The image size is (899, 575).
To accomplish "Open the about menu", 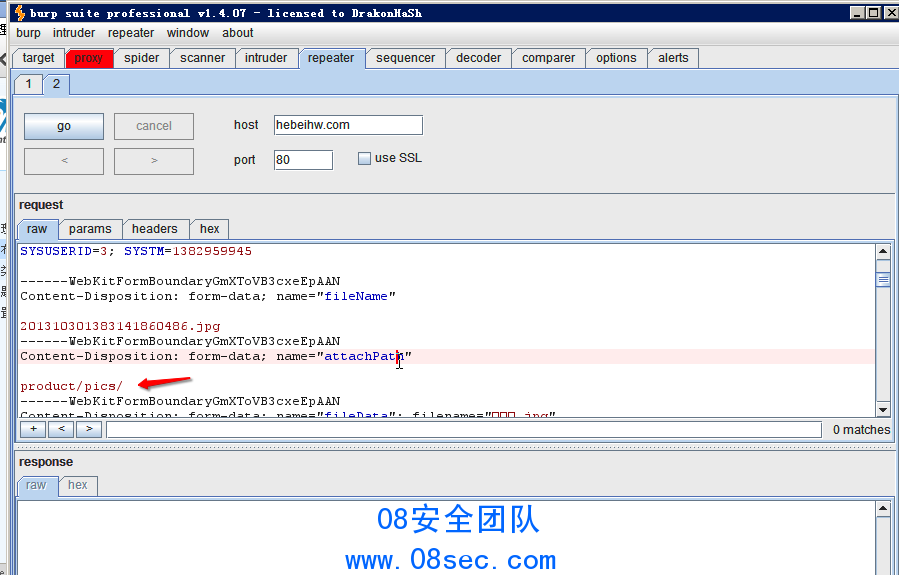I will [237, 33].
